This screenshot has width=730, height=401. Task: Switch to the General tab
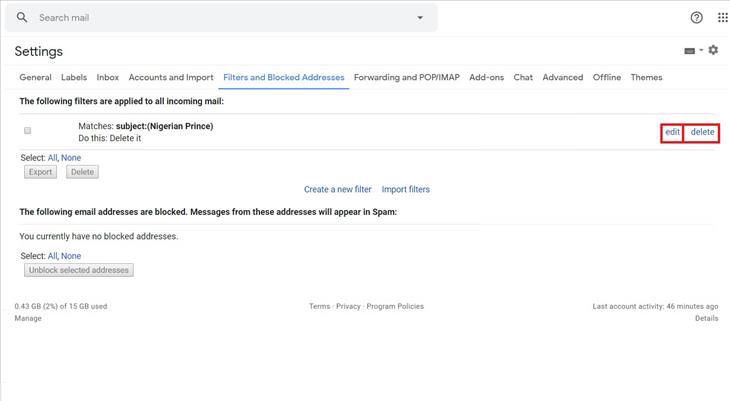point(35,77)
